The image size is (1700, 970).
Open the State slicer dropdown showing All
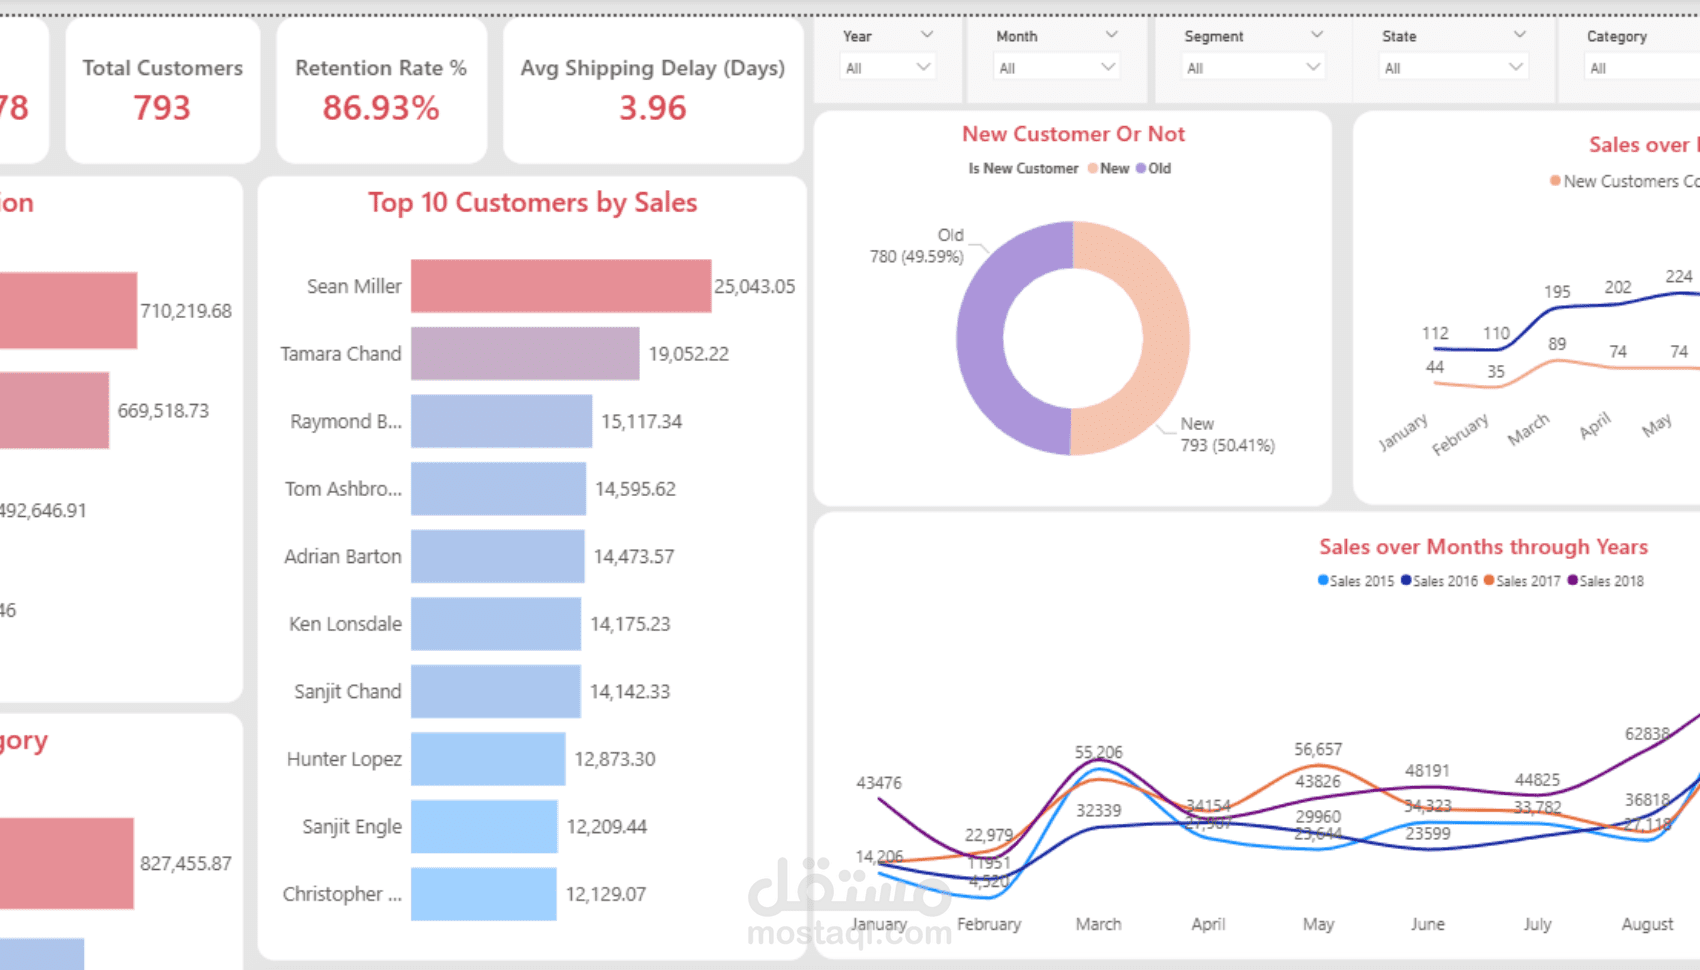coord(1454,67)
